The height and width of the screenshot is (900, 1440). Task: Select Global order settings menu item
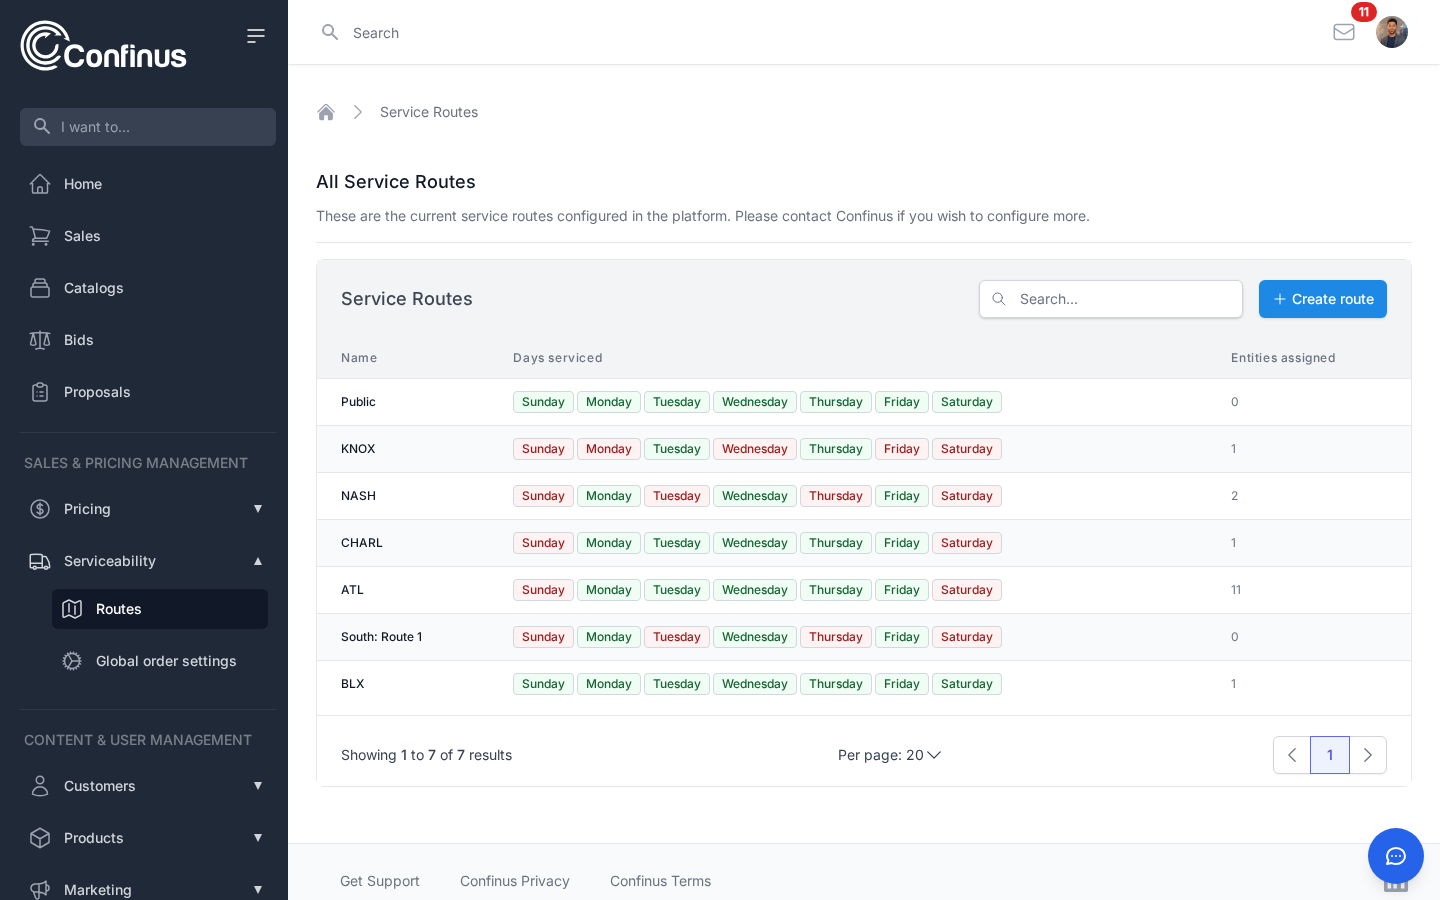(x=166, y=661)
